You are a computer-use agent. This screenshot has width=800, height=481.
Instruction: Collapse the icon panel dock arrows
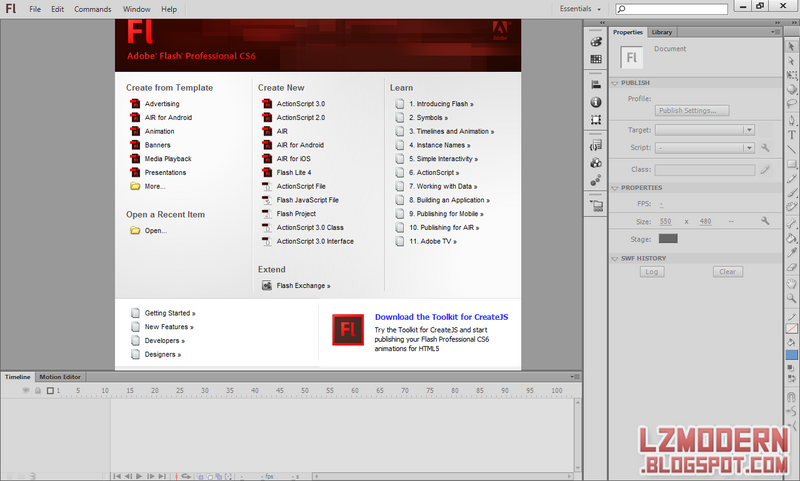603,23
